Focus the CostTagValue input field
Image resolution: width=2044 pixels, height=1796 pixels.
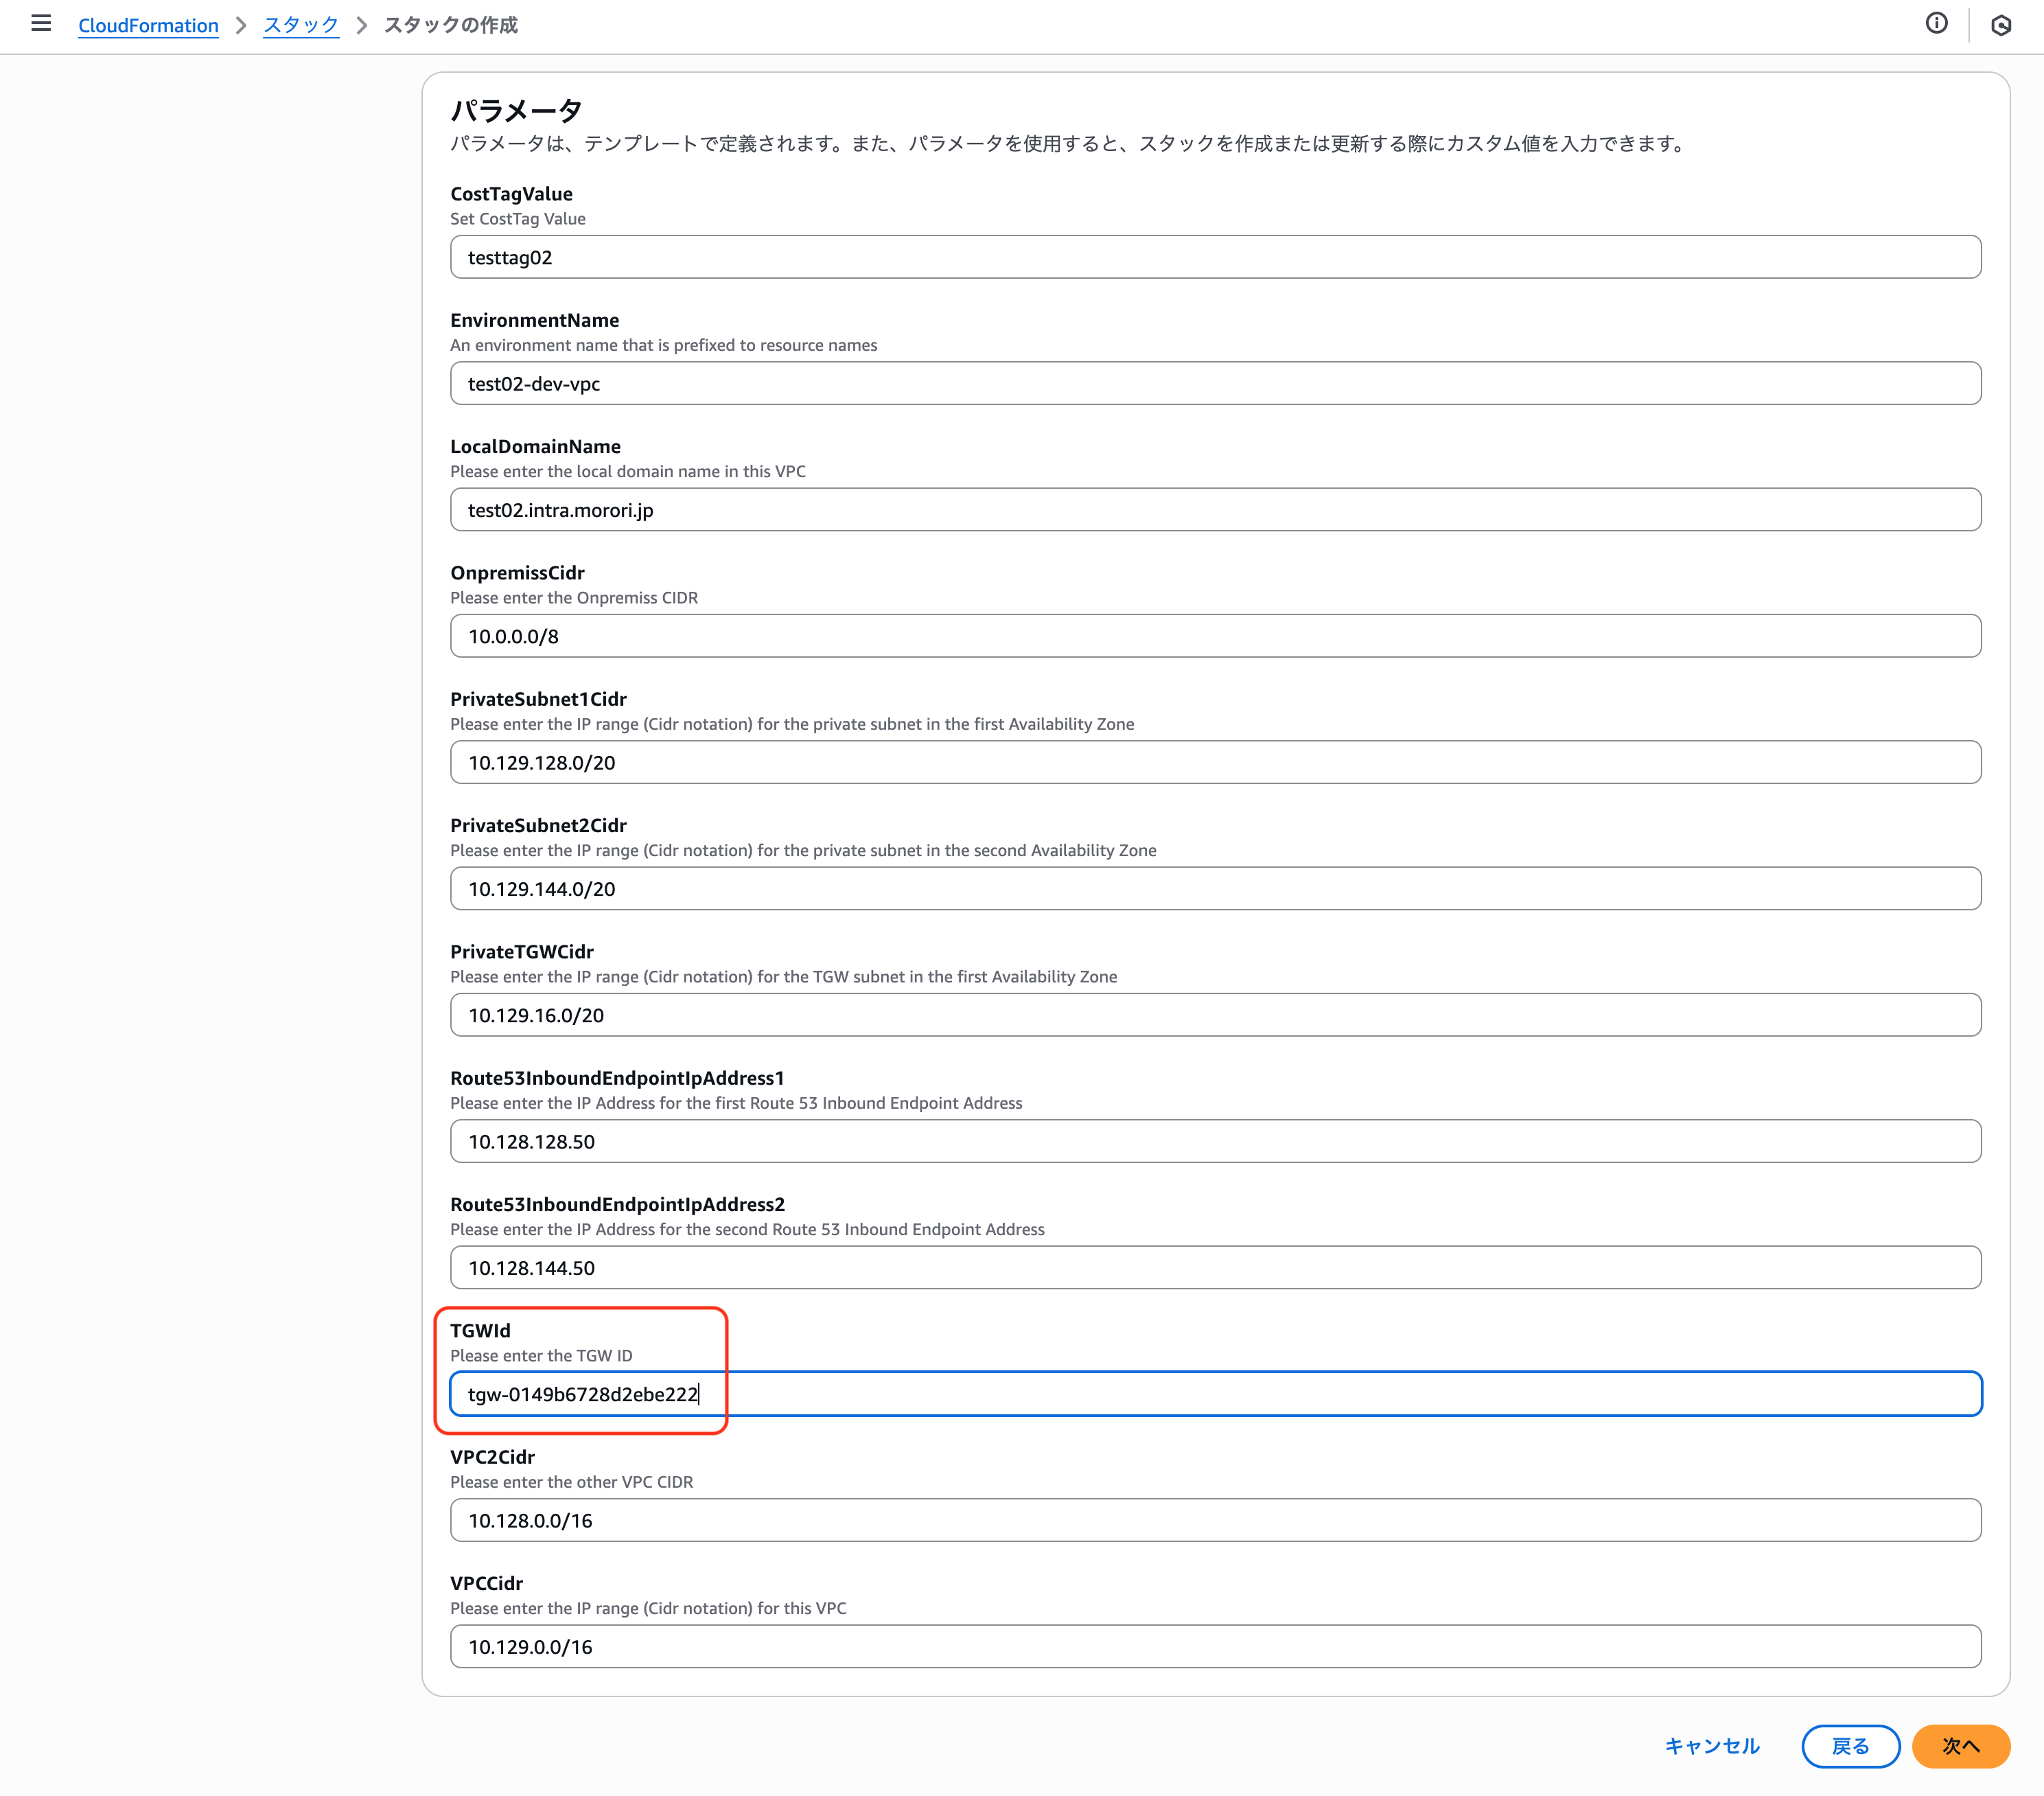pos(1214,257)
